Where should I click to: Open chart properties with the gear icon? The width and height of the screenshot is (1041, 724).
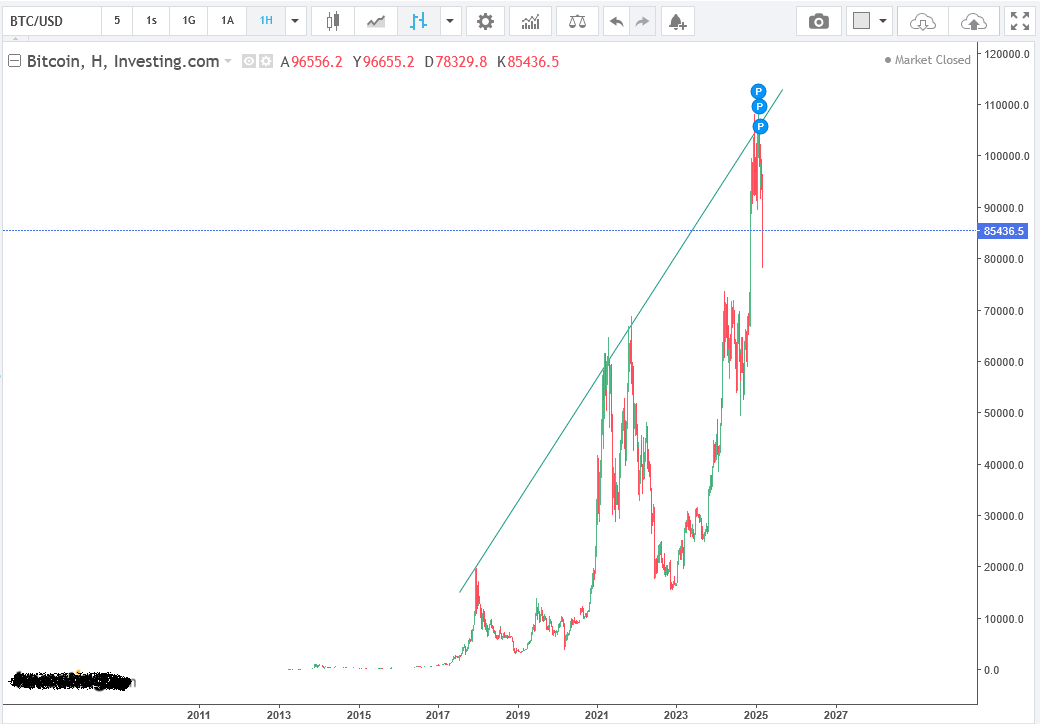click(x=485, y=21)
